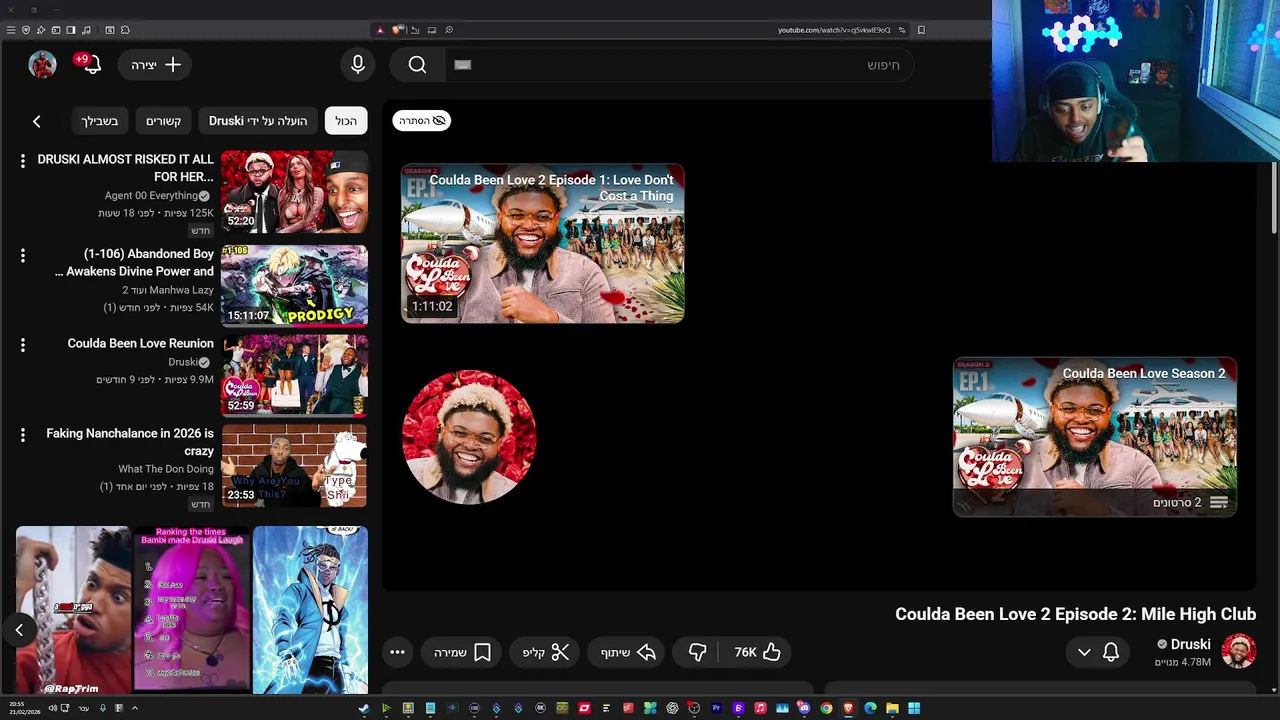
Task: Click the magnifying glass search button
Action: tap(417, 65)
